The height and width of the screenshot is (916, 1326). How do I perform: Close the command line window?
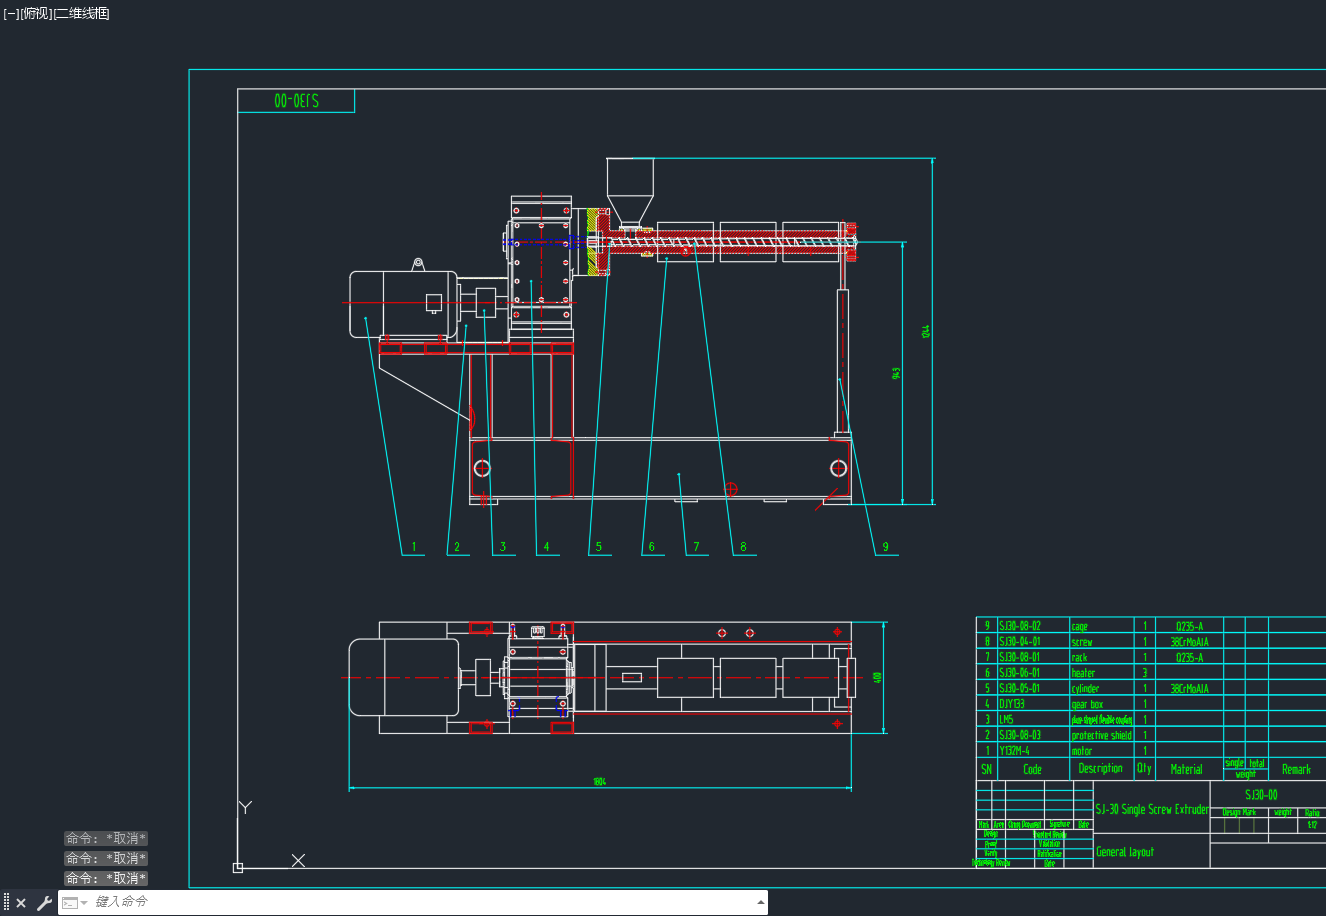[x=21, y=903]
